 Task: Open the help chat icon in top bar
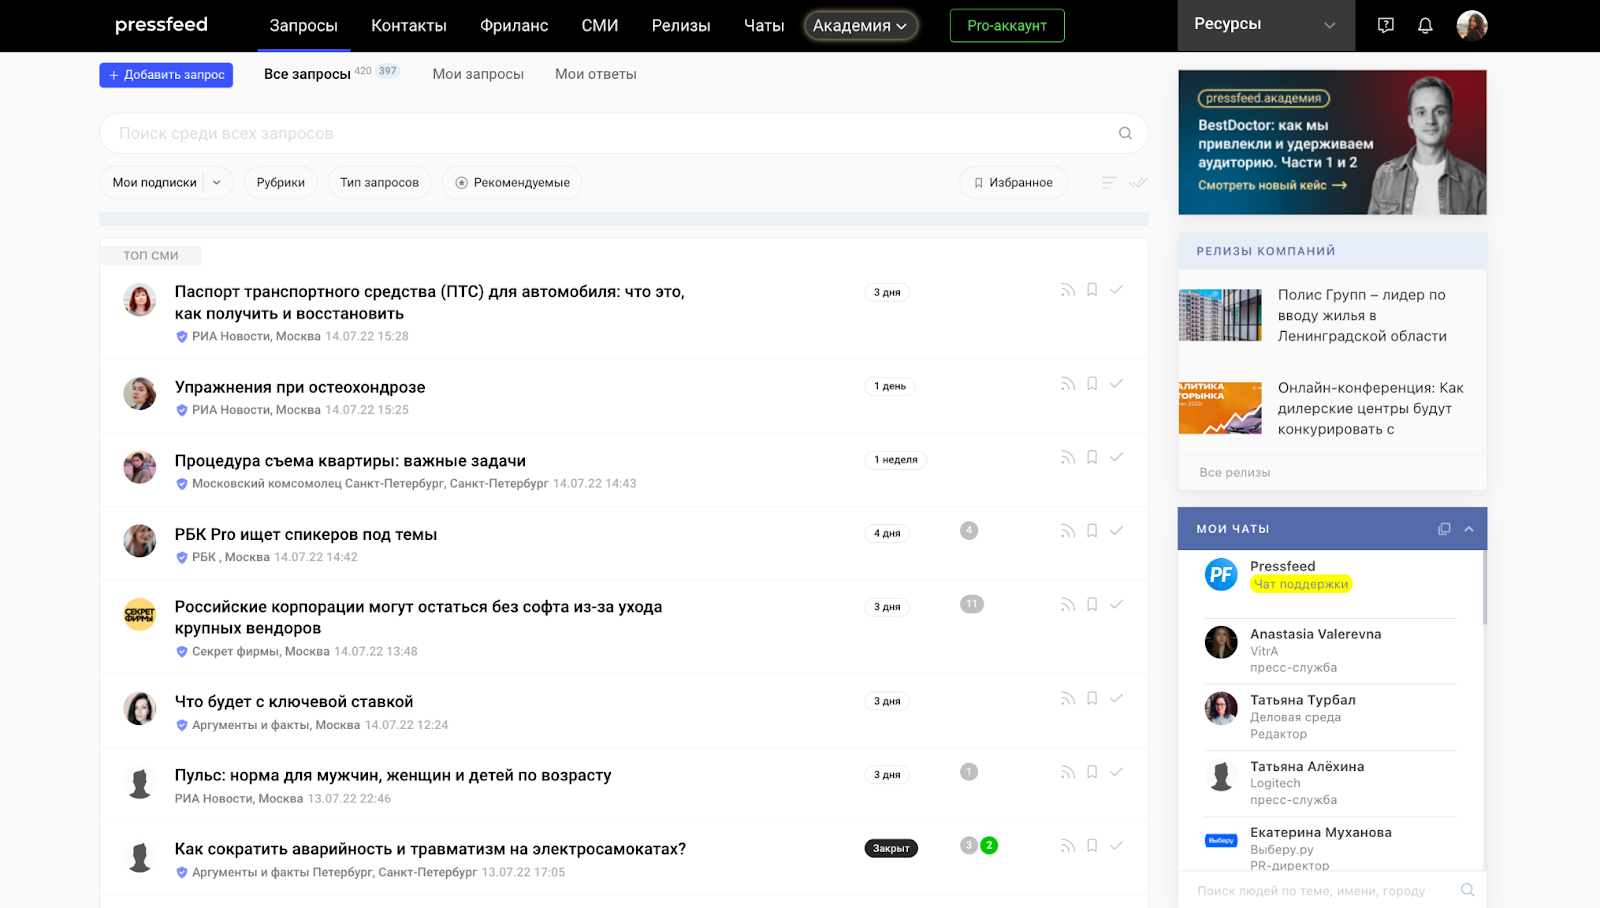pyautogui.click(x=1385, y=25)
